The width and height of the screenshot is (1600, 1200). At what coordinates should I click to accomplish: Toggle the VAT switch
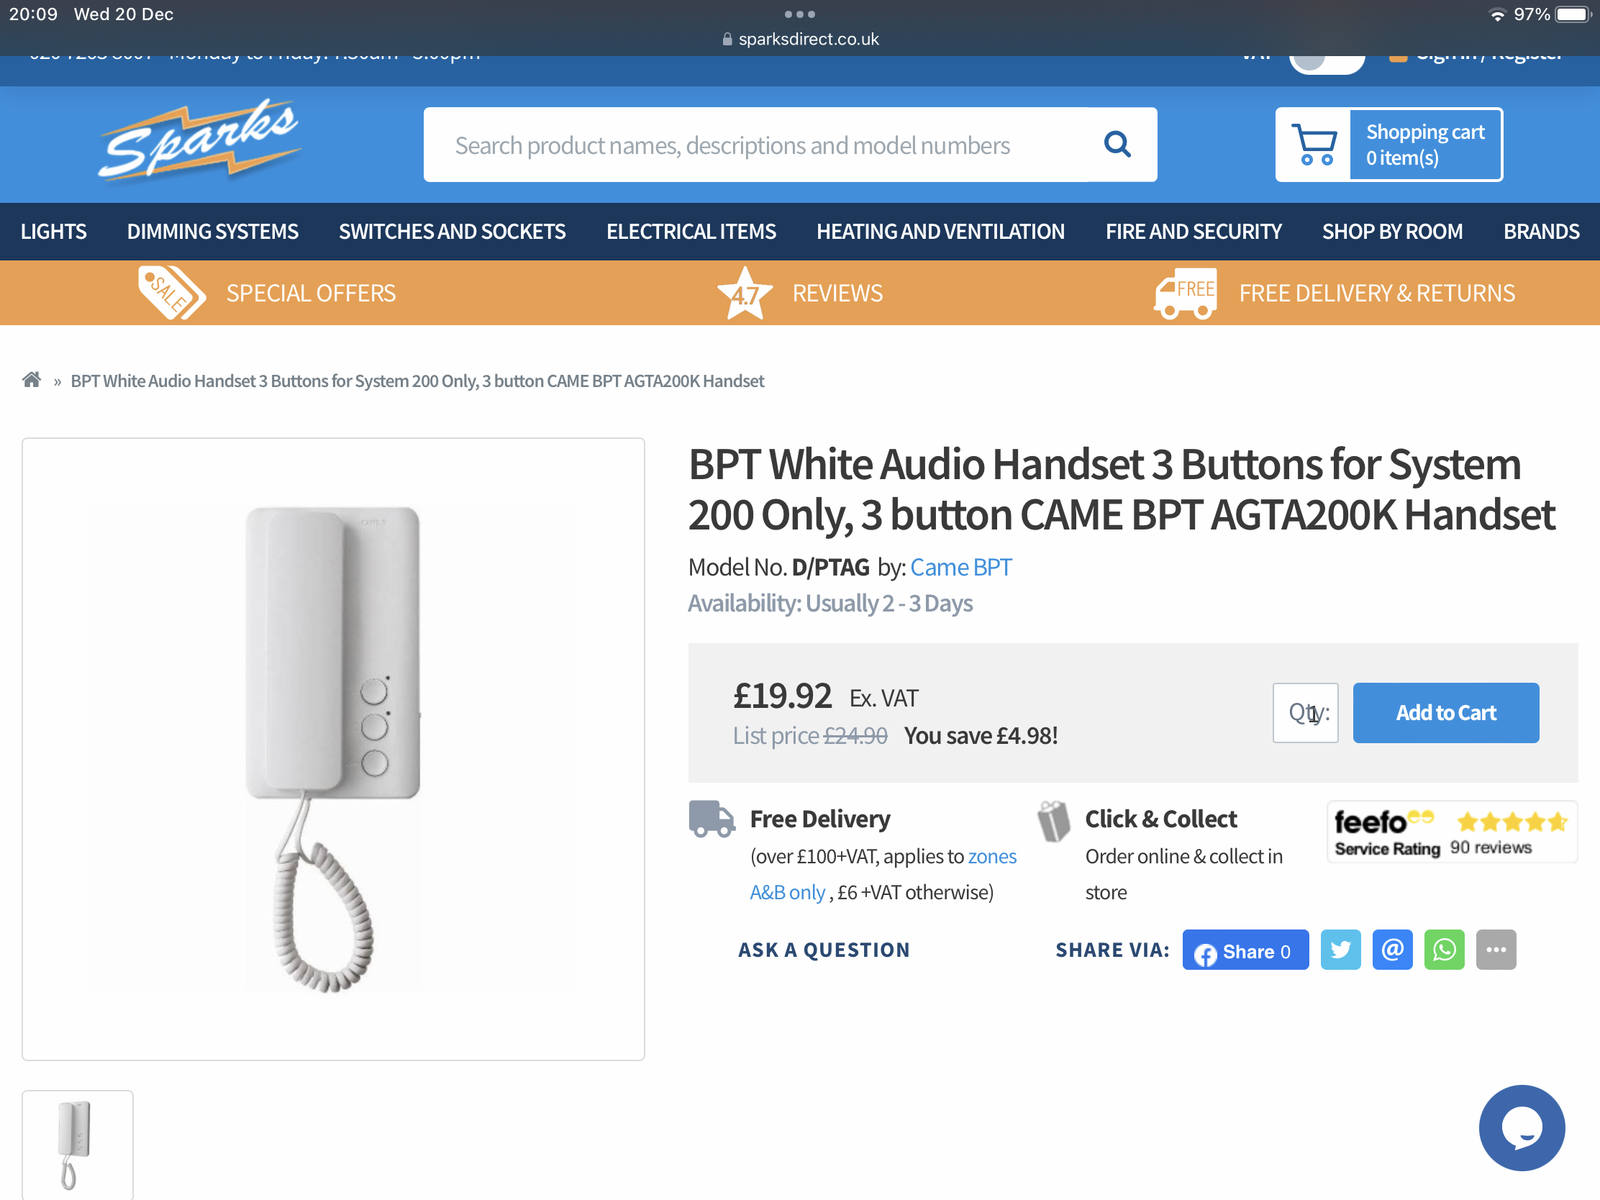[x=1326, y=58]
